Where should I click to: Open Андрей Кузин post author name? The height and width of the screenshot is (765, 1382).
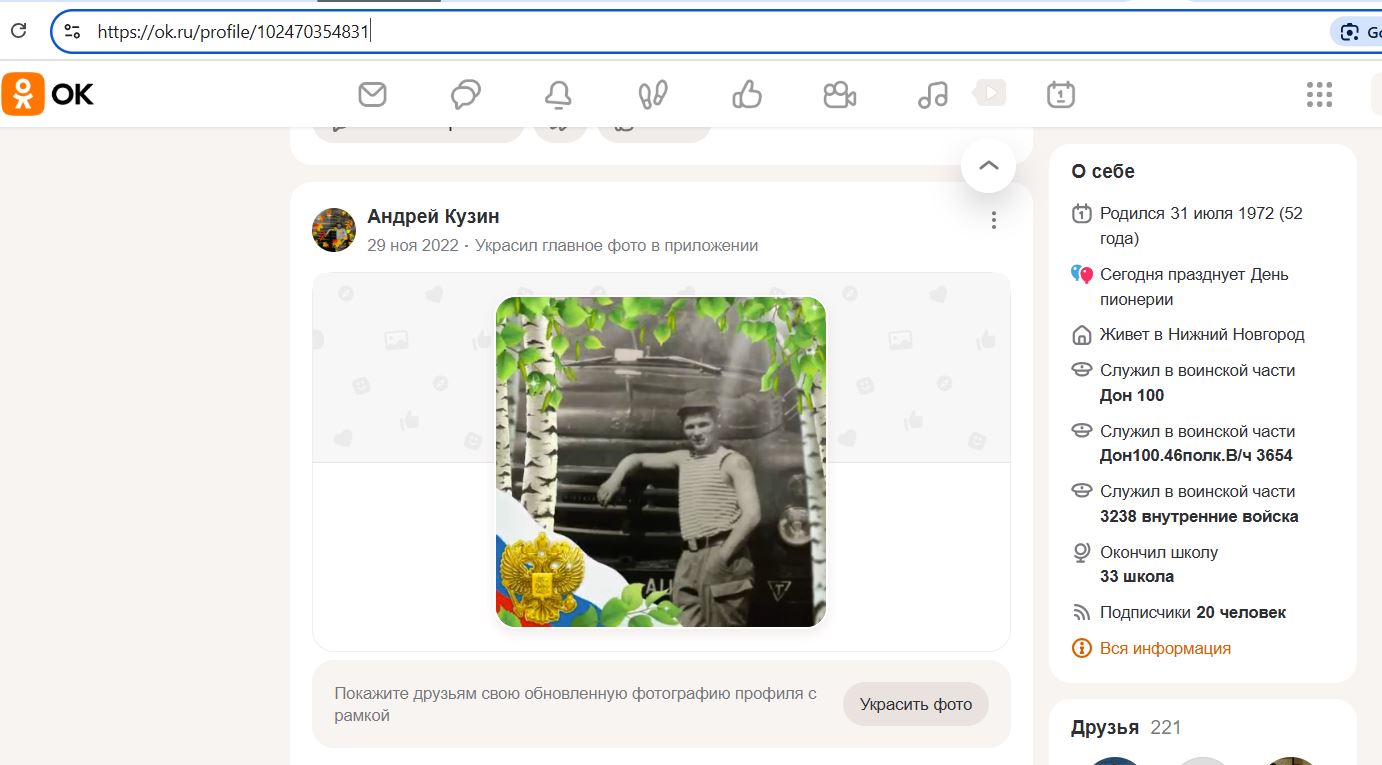(433, 216)
